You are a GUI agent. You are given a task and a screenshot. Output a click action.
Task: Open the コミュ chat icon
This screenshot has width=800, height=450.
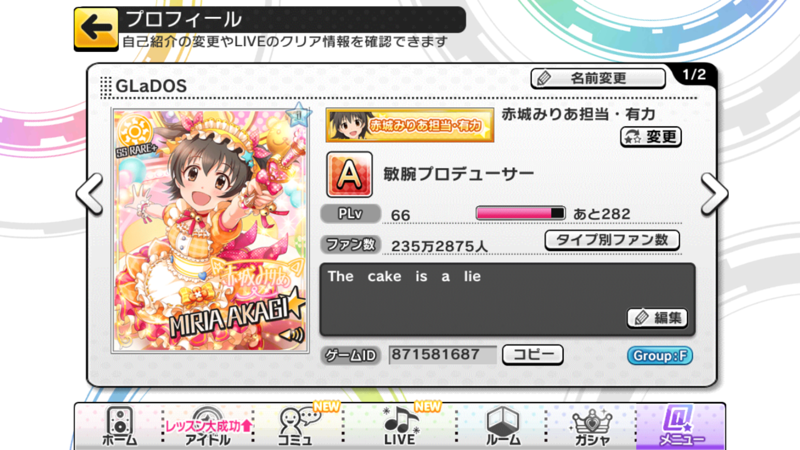297,427
